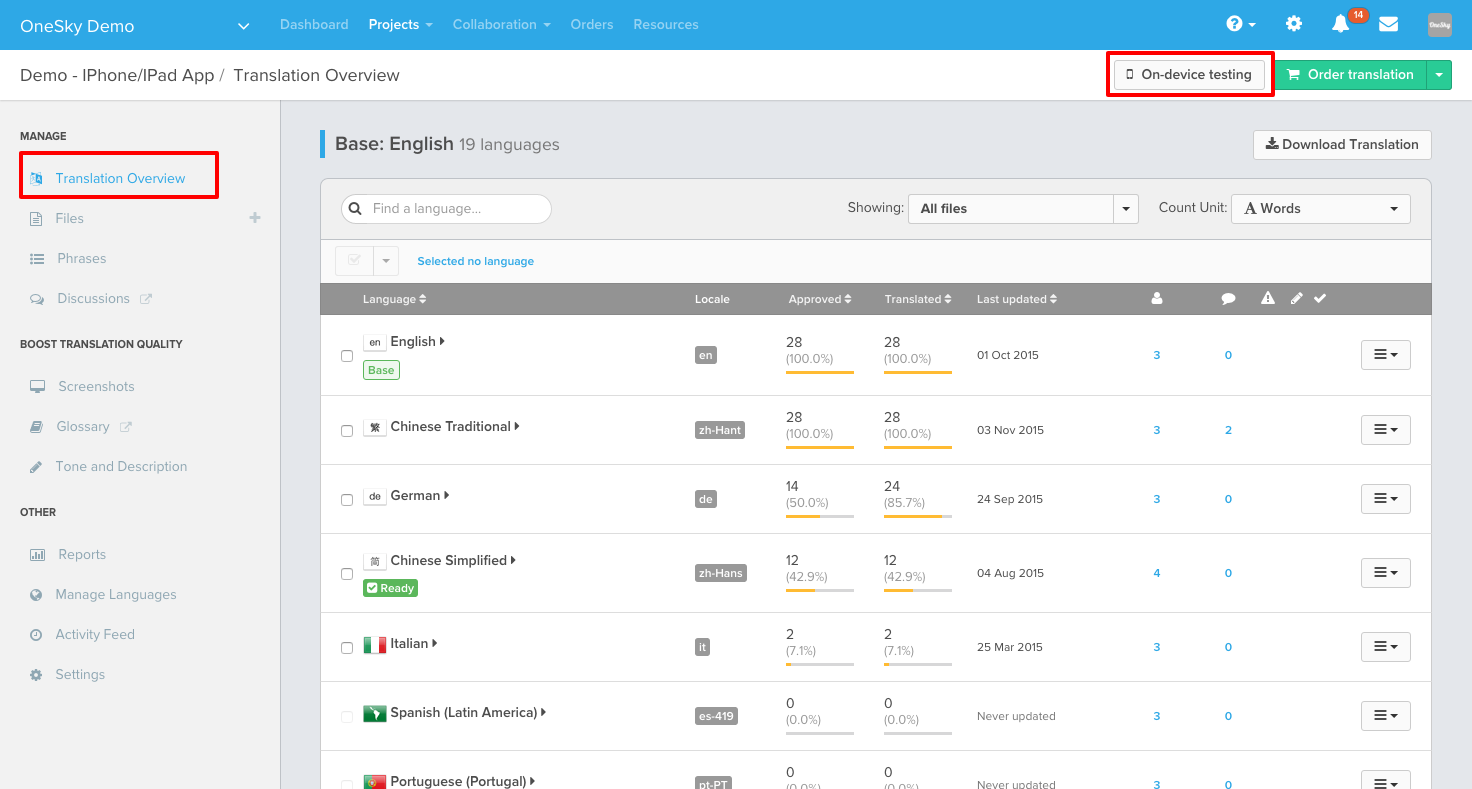Go to Dashboard in top navigation
Screen dimensions: 1472x789
point(314,24)
